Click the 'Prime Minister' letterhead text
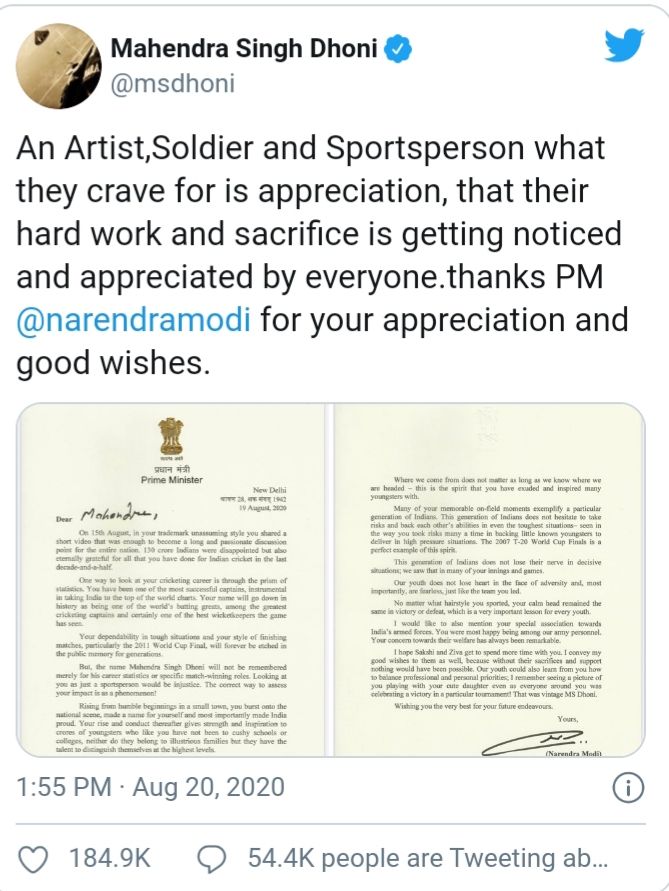669x891 pixels. pyautogui.click(x=170, y=478)
